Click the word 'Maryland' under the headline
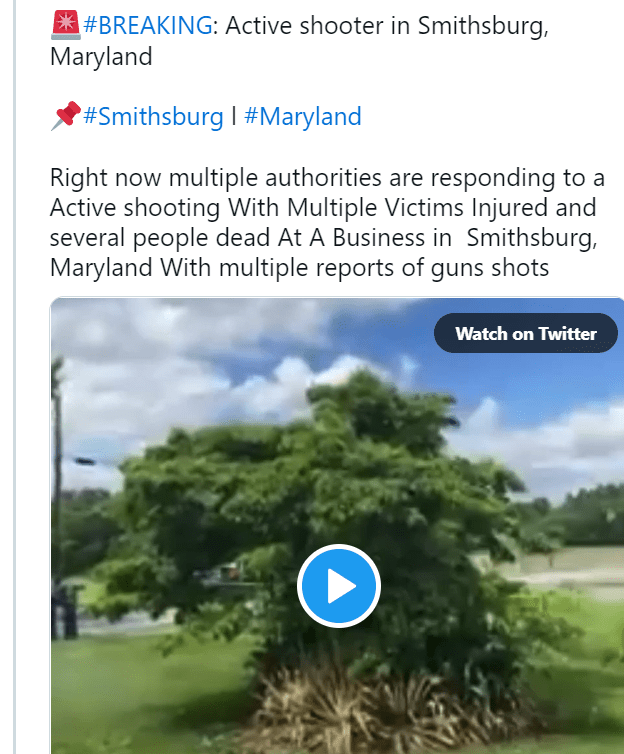 tap(101, 57)
